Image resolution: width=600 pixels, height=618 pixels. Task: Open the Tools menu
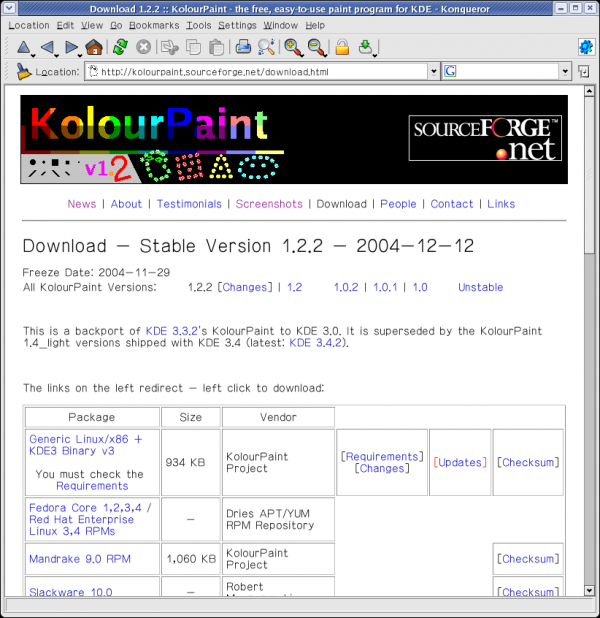[x=199, y=26]
